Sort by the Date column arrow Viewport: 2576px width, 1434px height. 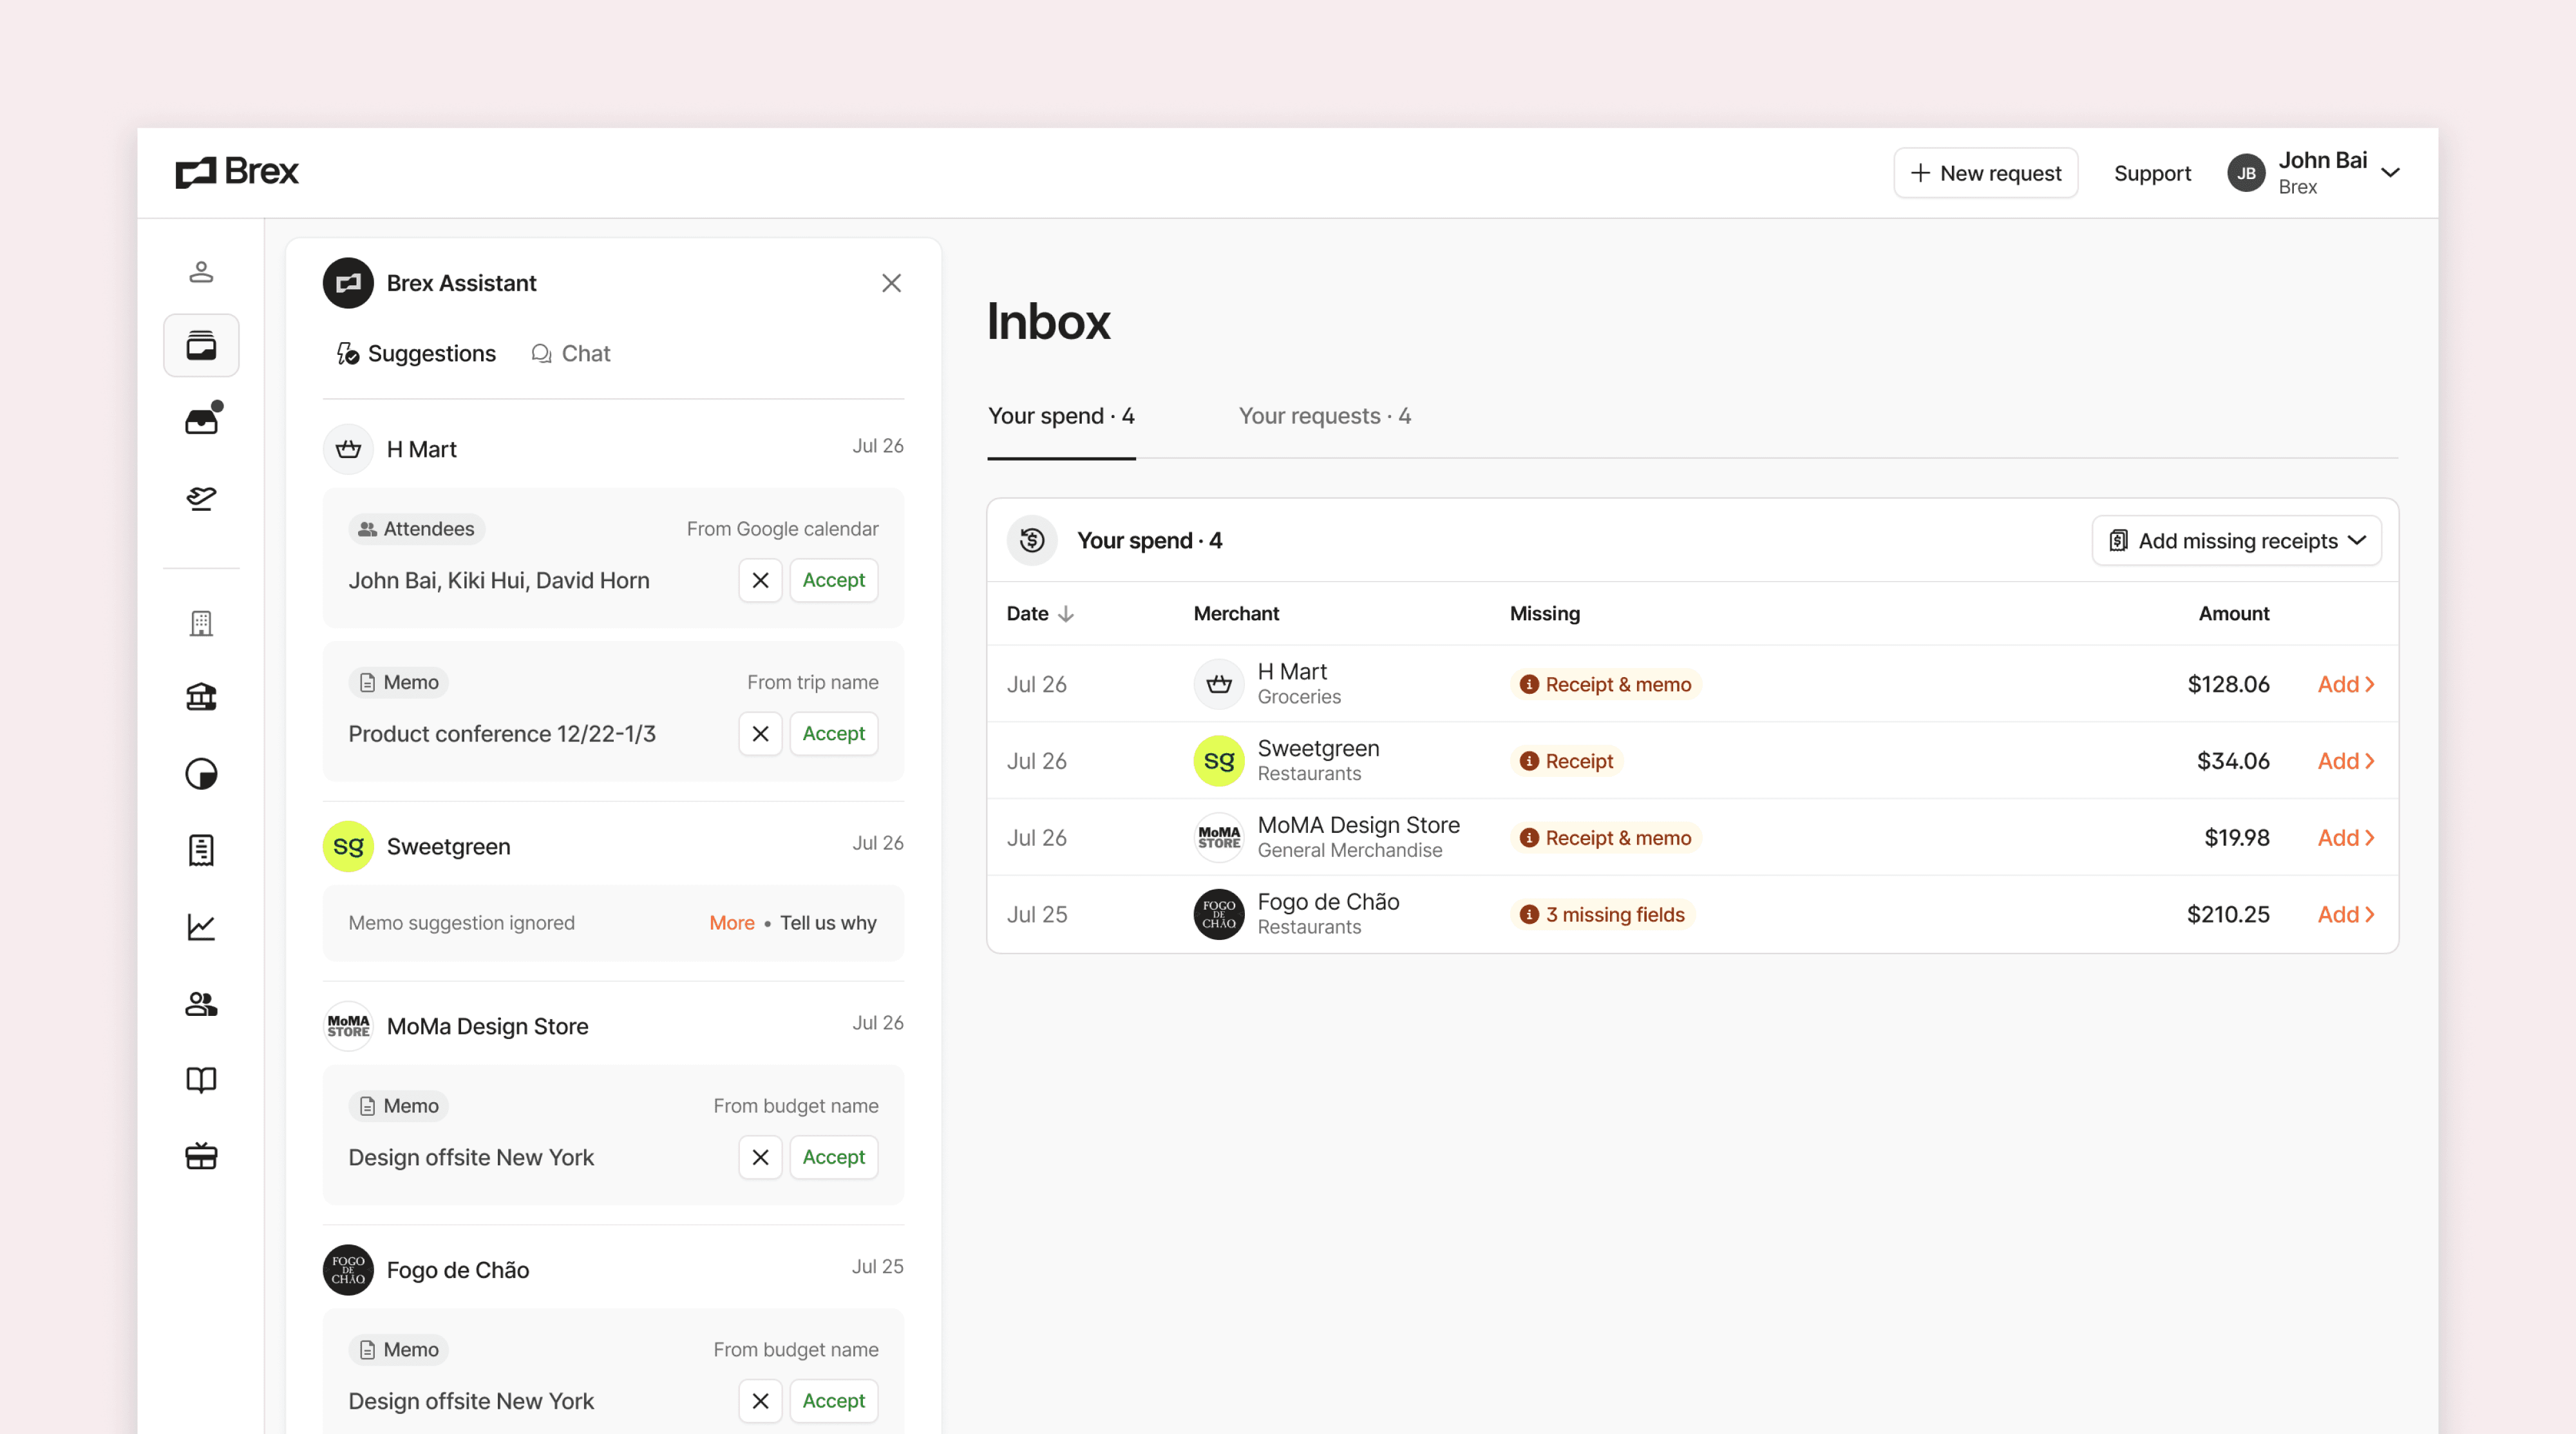tap(1066, 614)
